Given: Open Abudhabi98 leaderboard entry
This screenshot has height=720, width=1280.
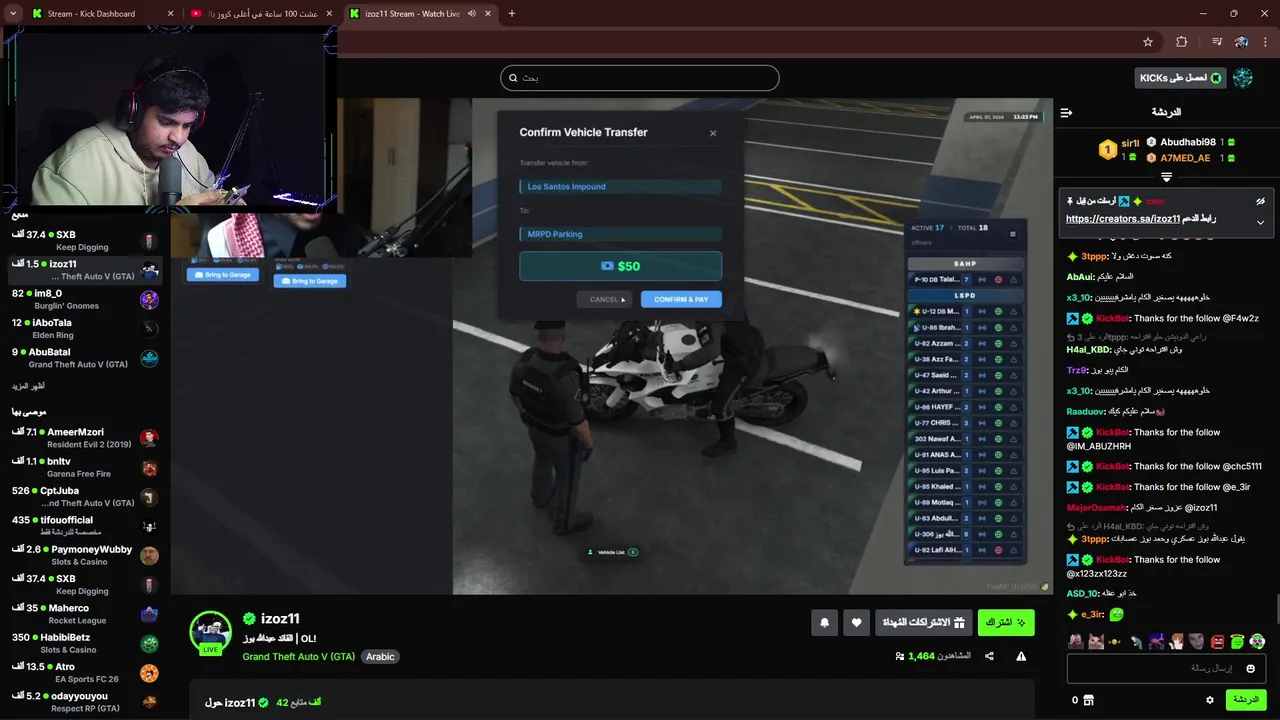Looking at the screenshot, I should pyautogui.click(x=1190, y=142).
